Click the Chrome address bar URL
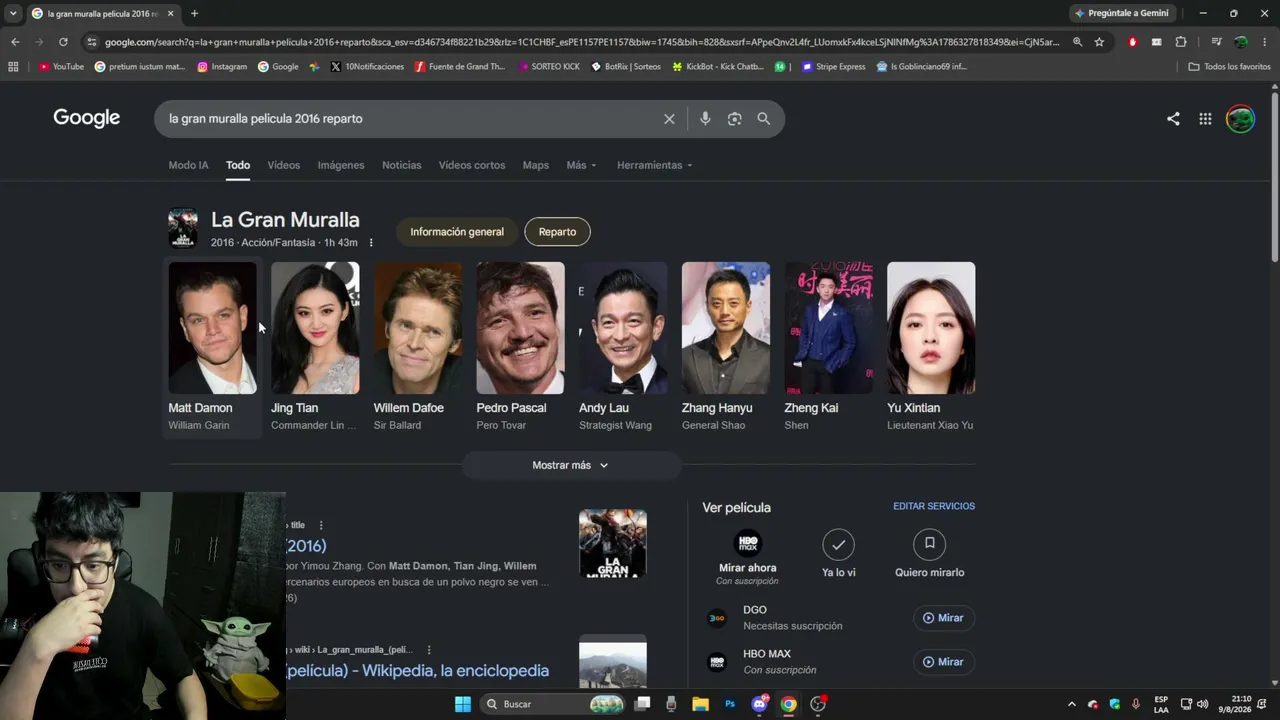 pyautogui.click(x=581, y=42)
